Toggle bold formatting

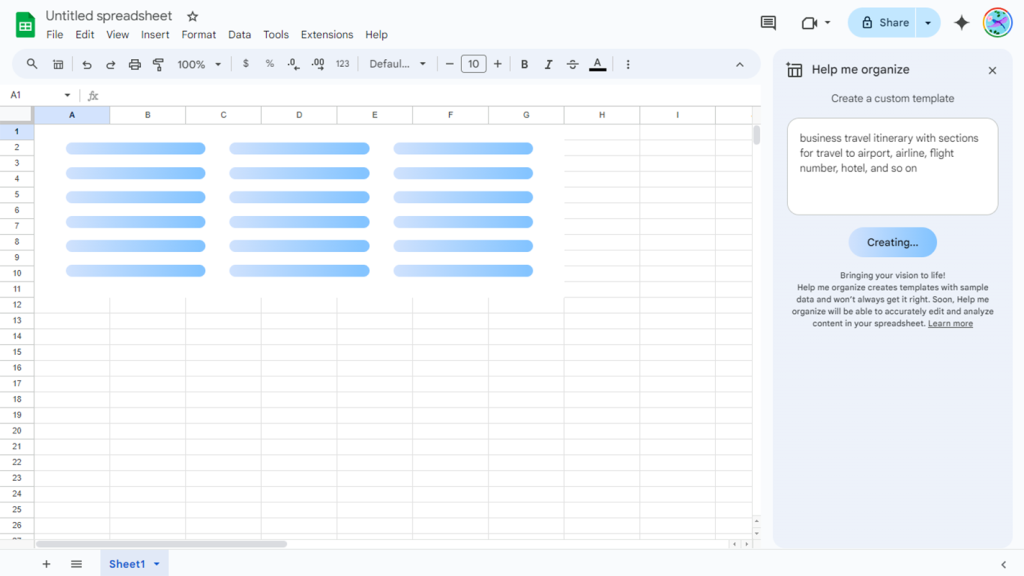pyautogui.click(x=524, y=64)
